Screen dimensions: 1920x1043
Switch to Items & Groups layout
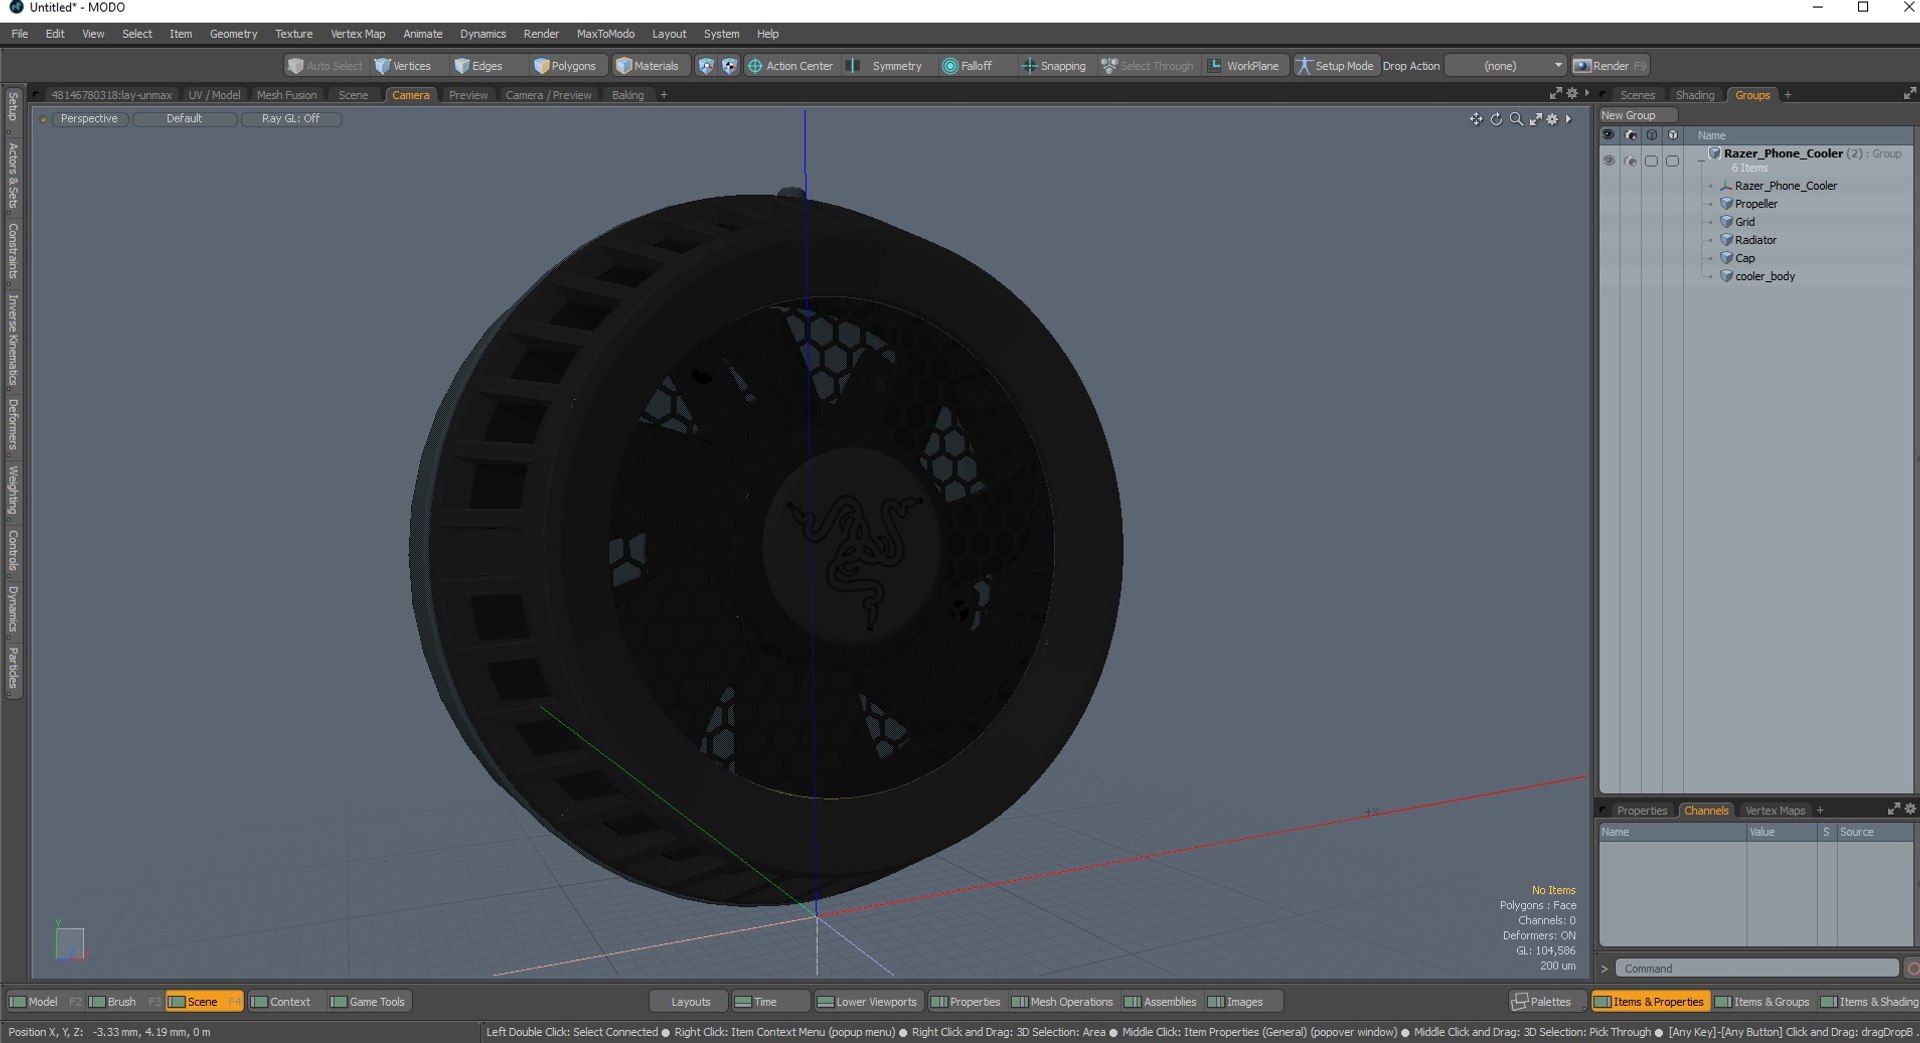pyautogui.click(x=1763, y=1002)
